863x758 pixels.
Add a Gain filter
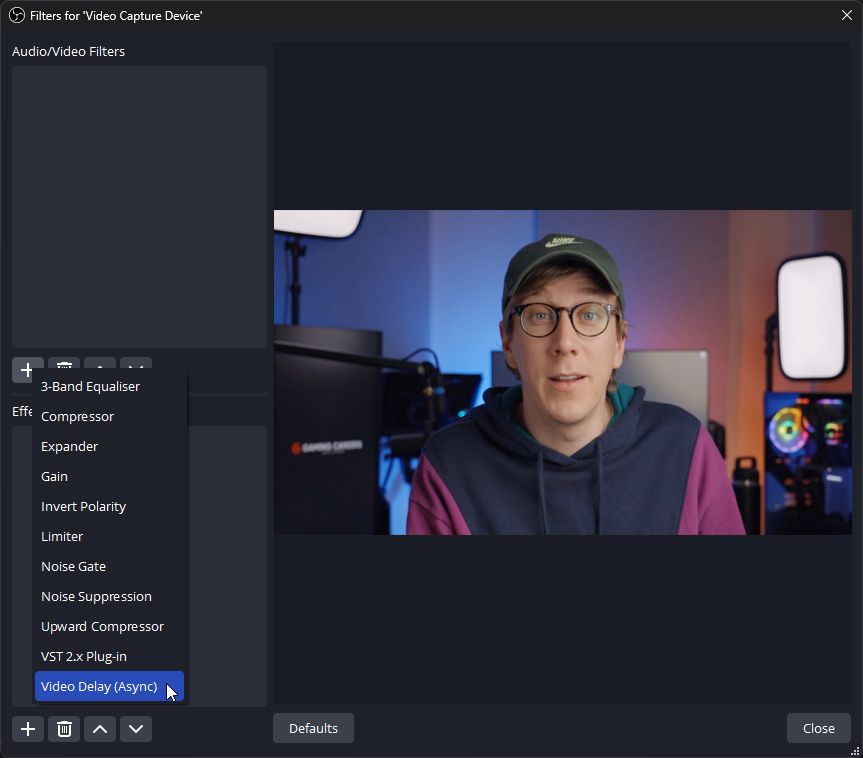click(x=54, y=476)
